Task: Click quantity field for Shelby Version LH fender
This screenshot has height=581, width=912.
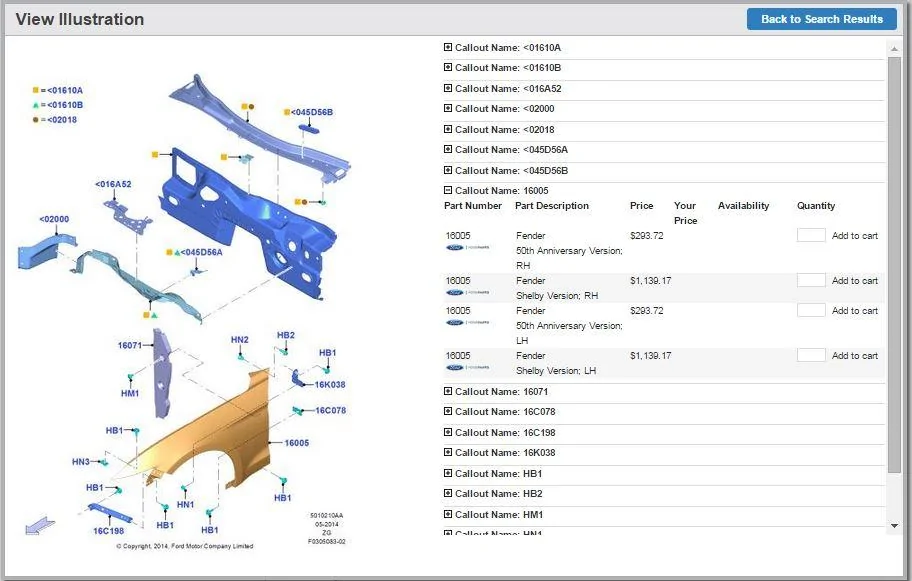Action: (811, 355)
